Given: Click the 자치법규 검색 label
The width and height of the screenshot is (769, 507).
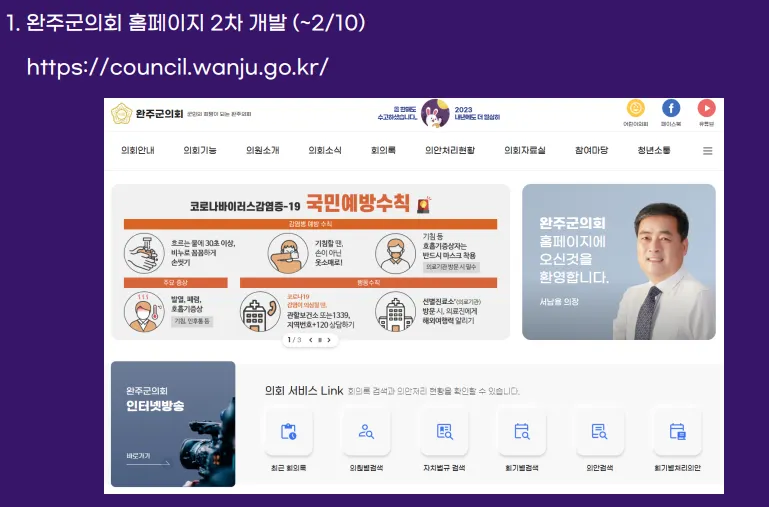Looking at the screenshot, I should [x=444, y=468].
